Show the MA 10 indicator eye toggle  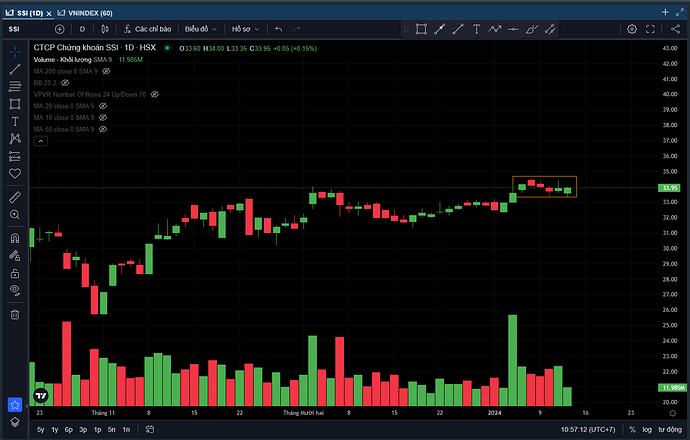click(x=103, y=117)
